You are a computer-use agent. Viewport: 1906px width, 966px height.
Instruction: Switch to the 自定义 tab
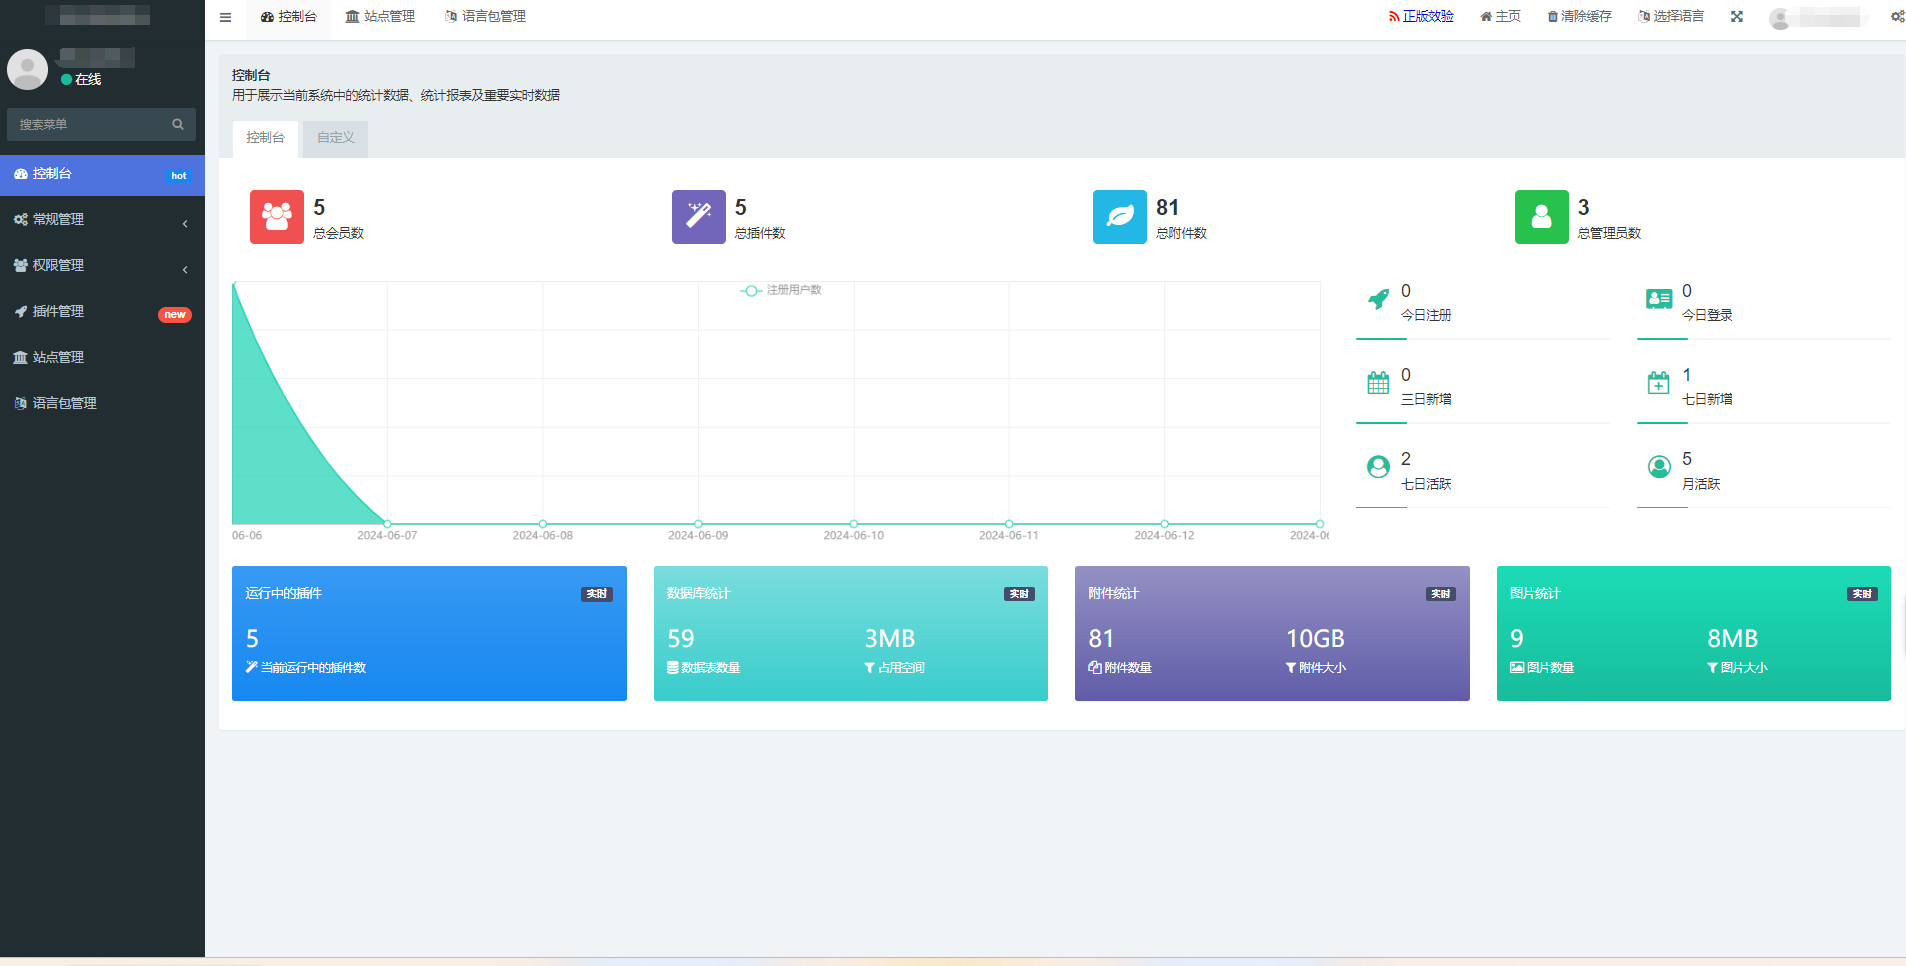click(x=335, y=138)
